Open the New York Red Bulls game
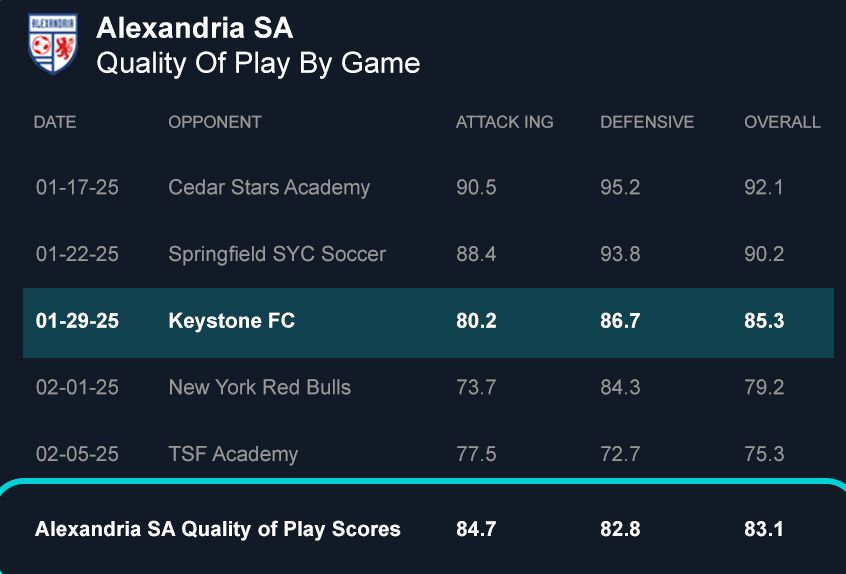 (x=260, y=388)
